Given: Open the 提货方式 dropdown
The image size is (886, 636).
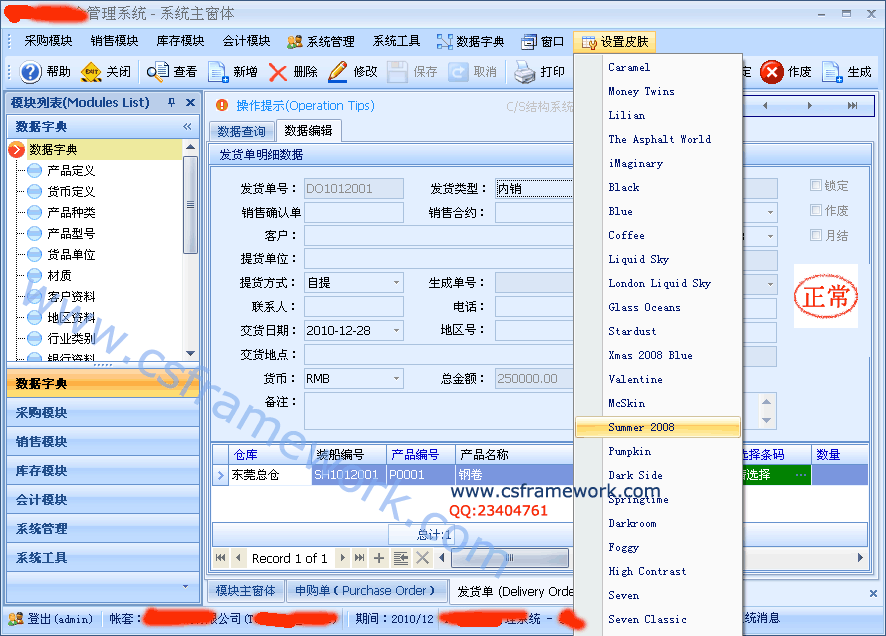Looking at the screenshot, I should (396, 283).
